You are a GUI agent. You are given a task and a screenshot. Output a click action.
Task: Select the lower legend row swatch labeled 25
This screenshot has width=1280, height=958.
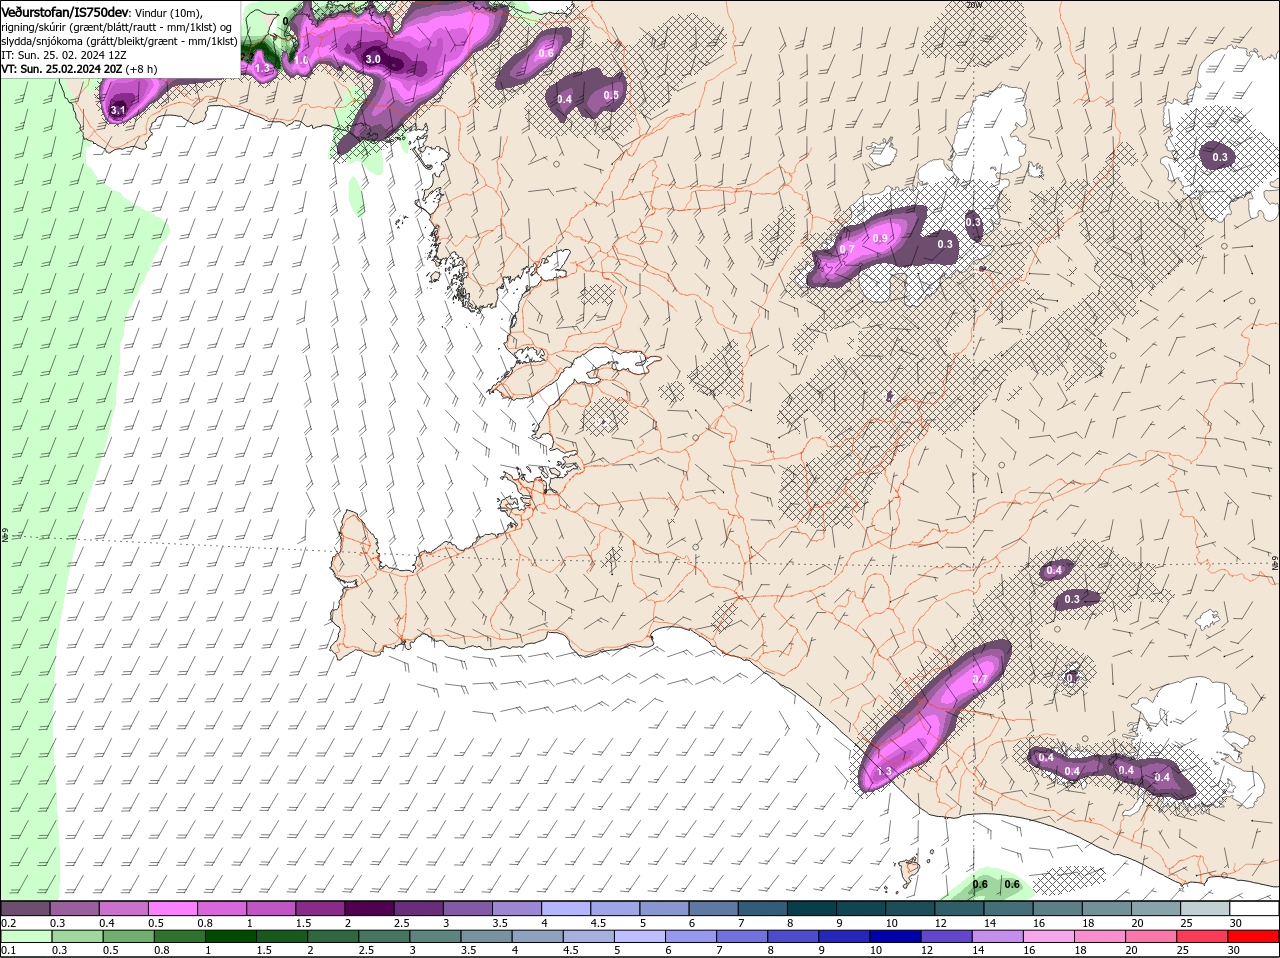1202,937
